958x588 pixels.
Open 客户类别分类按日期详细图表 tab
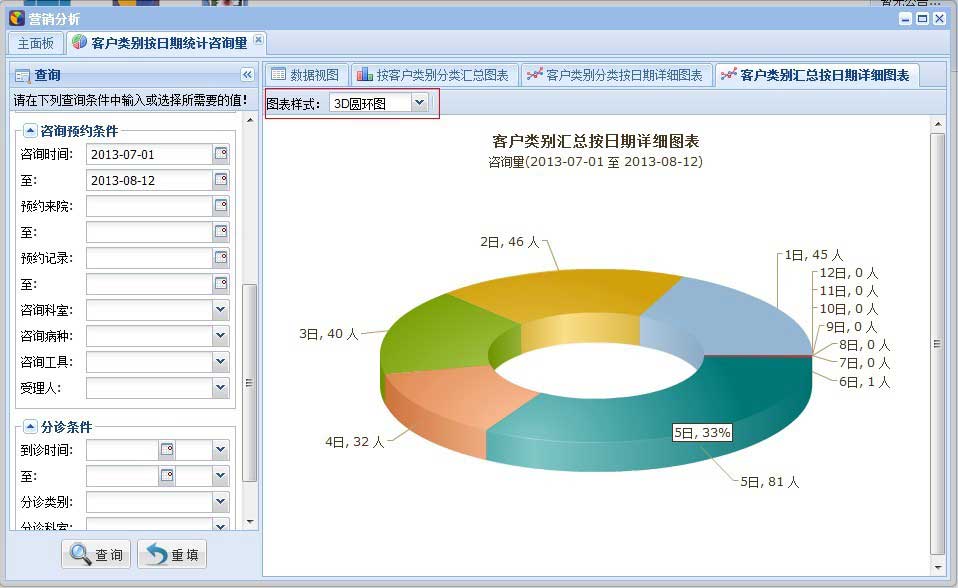coord(616,75)
